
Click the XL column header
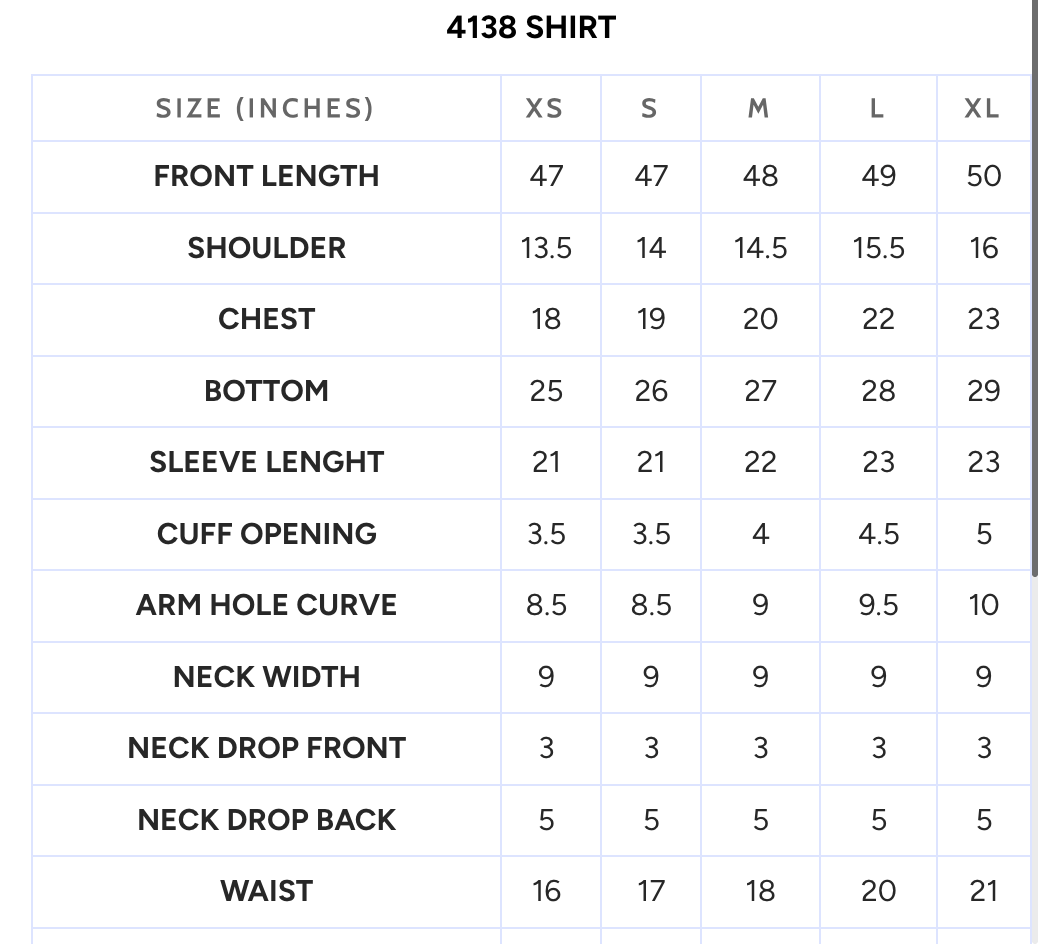981,108
